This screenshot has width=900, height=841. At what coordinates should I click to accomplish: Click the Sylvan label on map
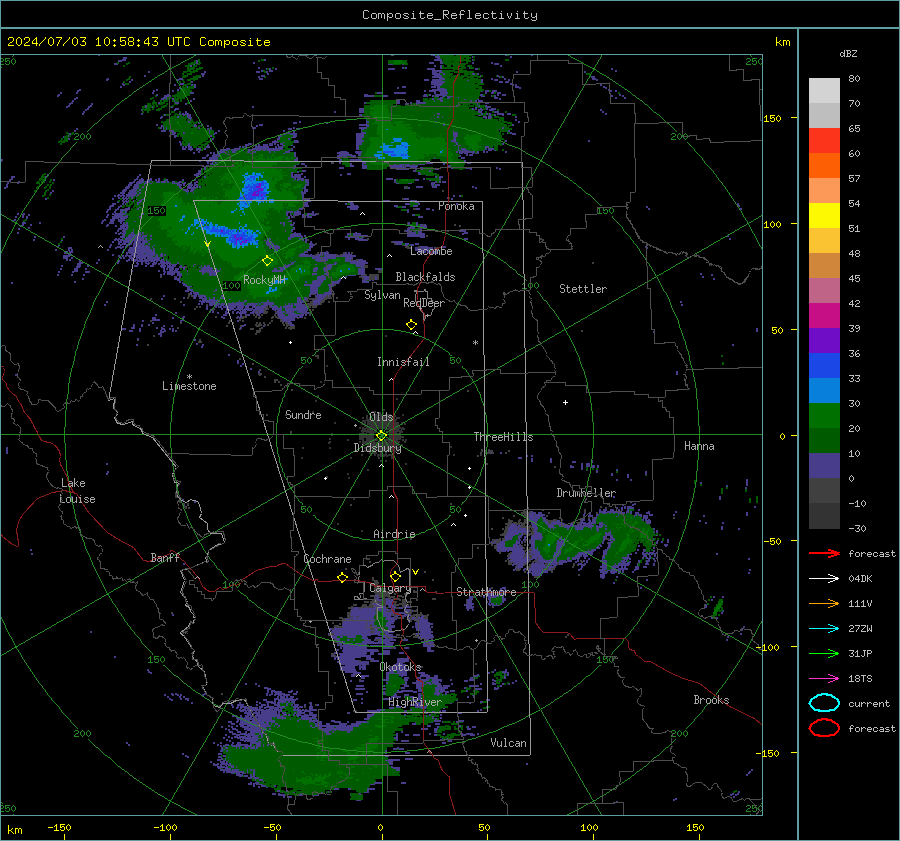tap(382, 295)
